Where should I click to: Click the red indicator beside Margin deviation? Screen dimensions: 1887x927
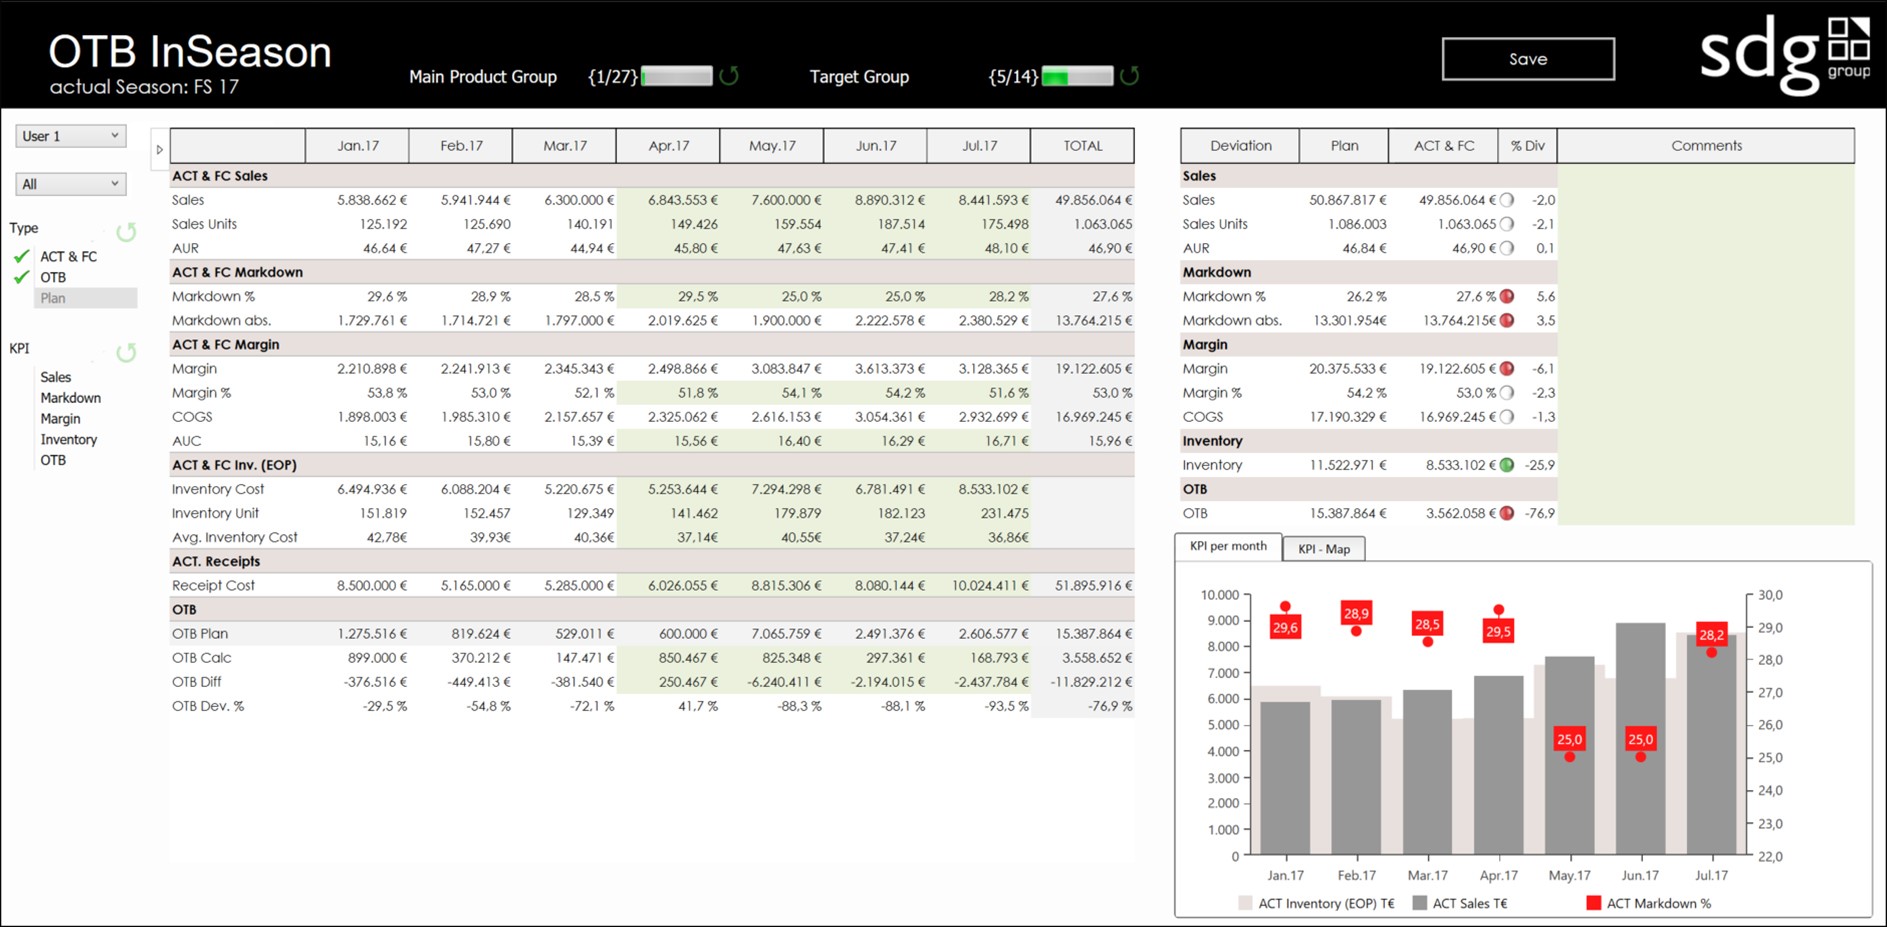pyautogui.click(x=1507, y=368)
